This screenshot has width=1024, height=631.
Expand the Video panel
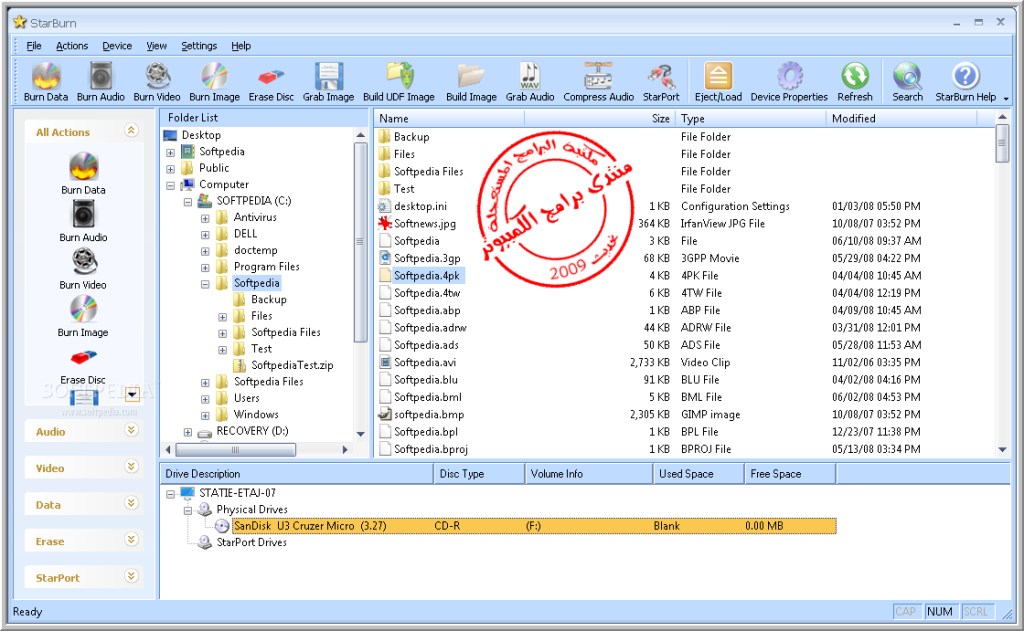(131, 467)
